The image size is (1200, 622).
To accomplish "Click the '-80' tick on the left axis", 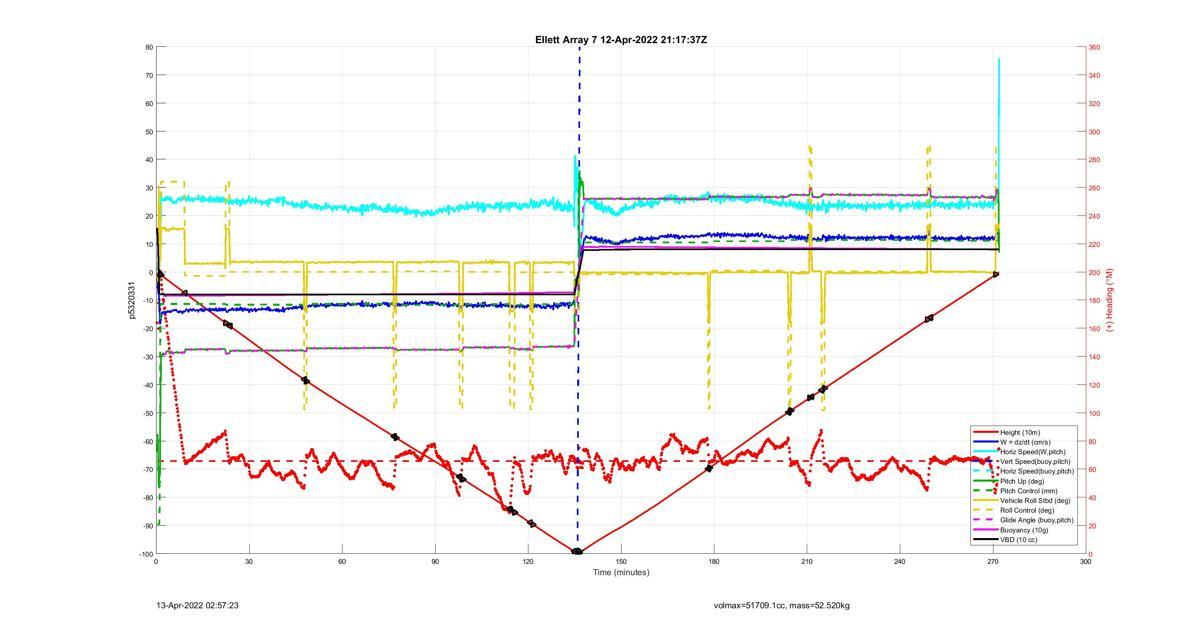I will click(147, 498).
